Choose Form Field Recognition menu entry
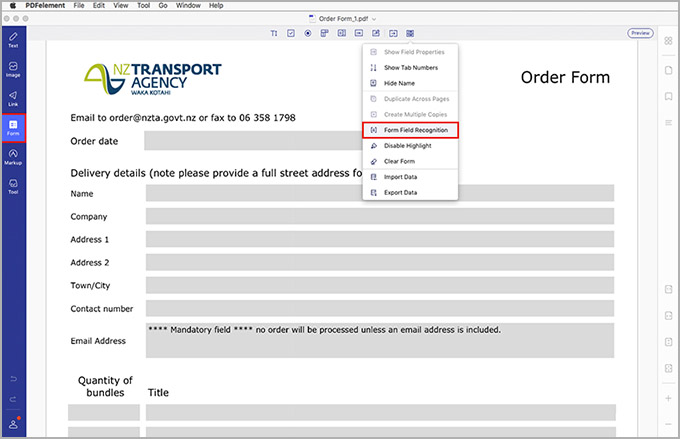The image size is (680, 439). pyautogui.click(x=410, y=130)
